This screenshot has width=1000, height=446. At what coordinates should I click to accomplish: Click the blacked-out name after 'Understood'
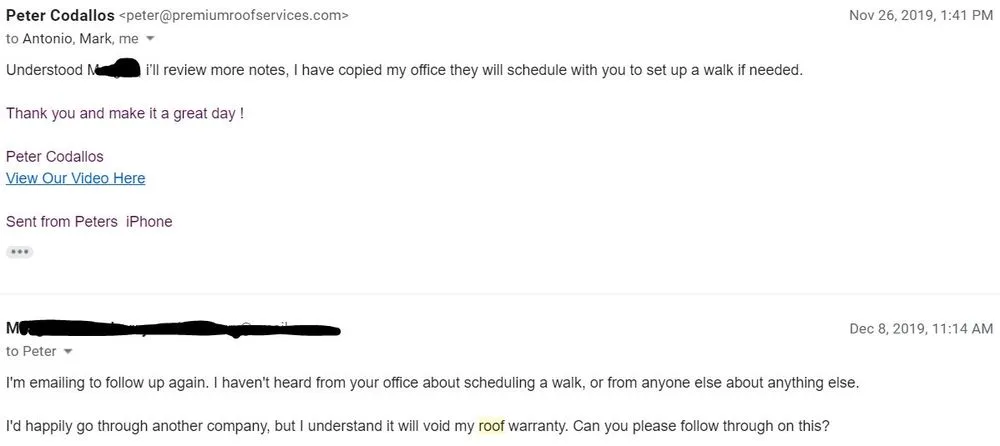coord(115,69)
